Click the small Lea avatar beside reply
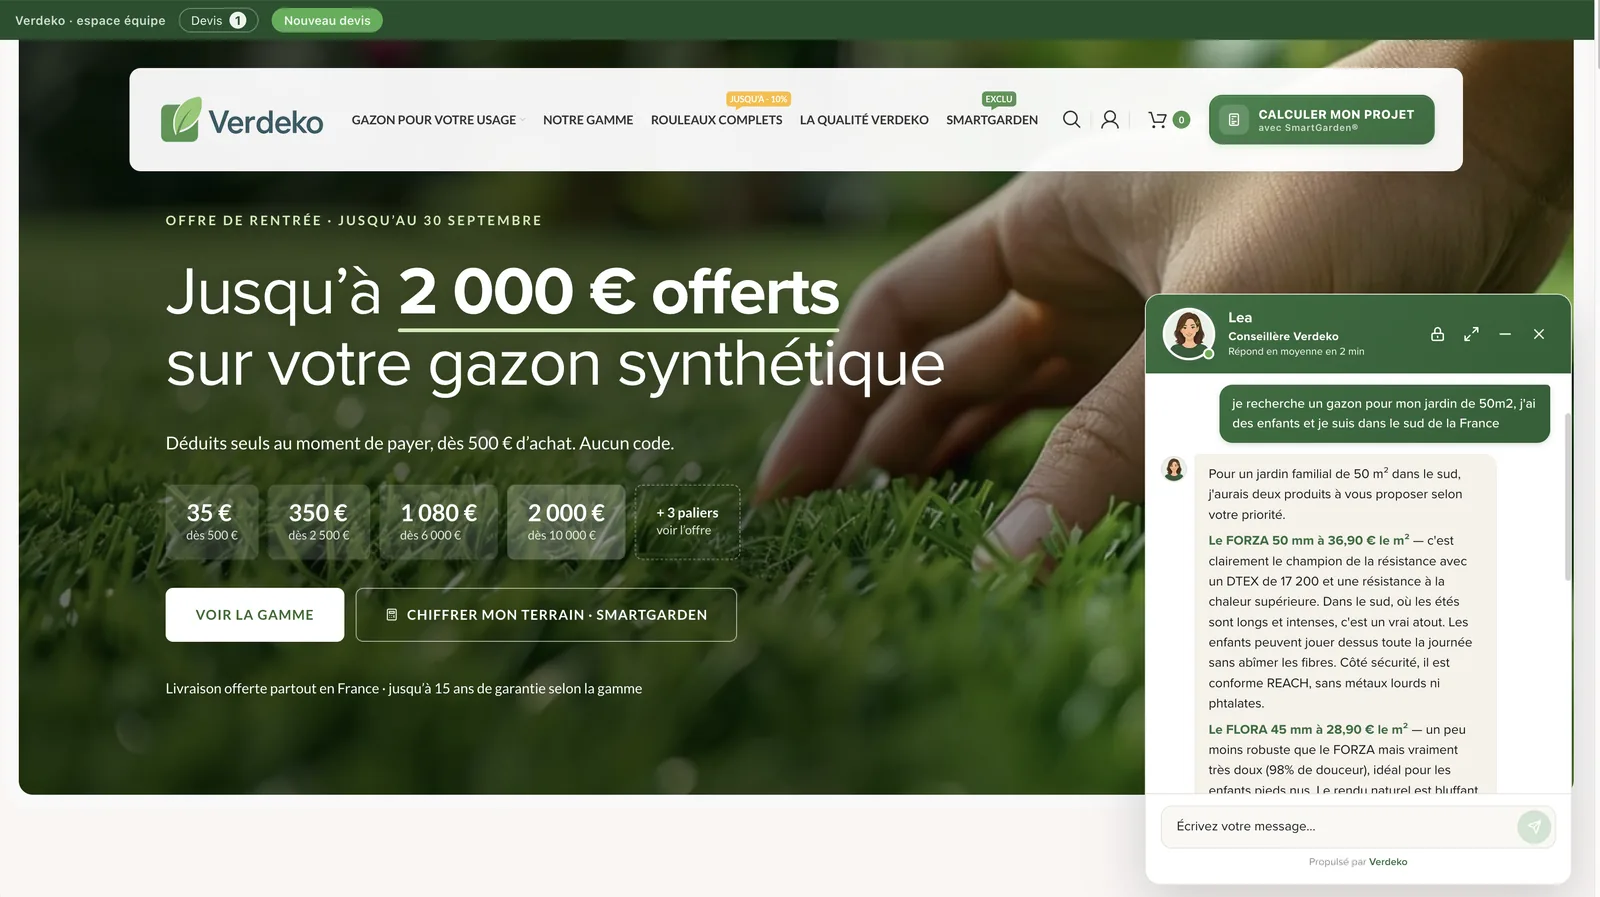The width and height of the screenshot is (1600, 897). [1174, 469]
